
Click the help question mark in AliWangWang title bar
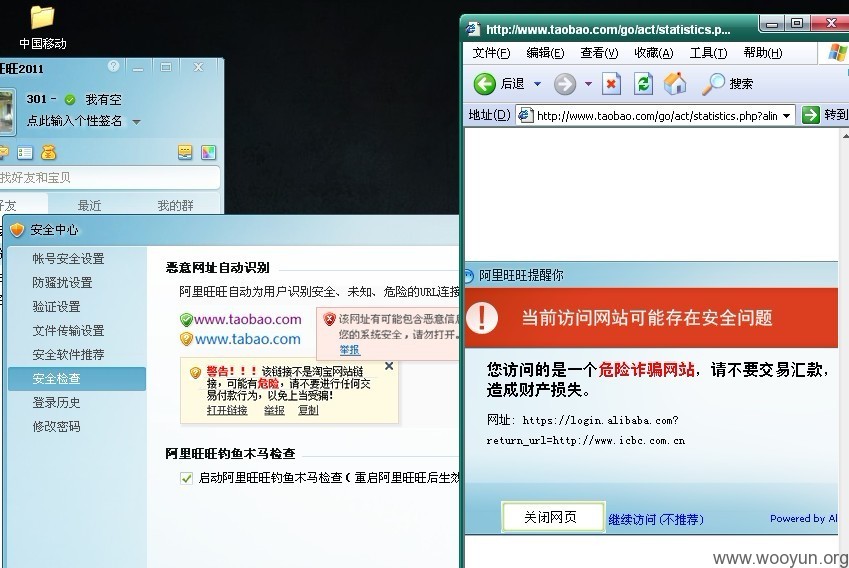click(113, 66)
